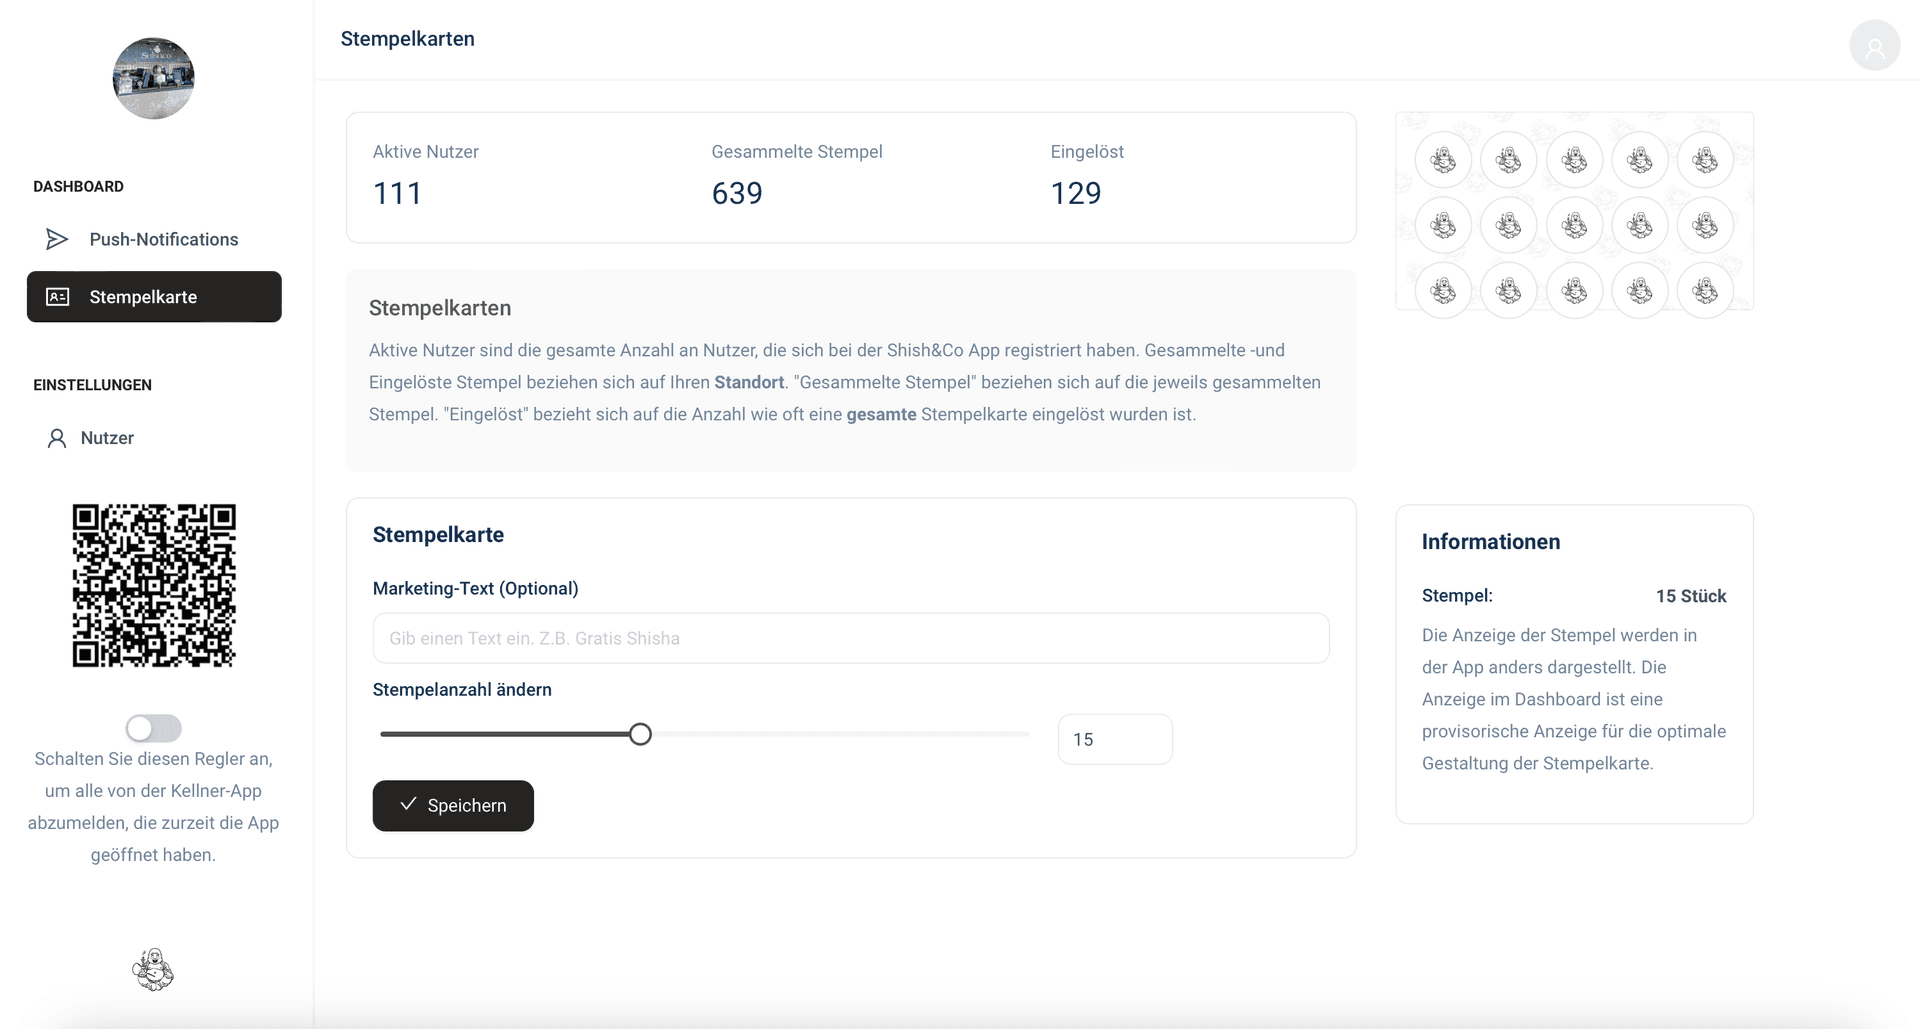The height and width of the screenshot is (1029, 1920).
Task: Click the stamp count number field
Action: [x=1114, y=739]
